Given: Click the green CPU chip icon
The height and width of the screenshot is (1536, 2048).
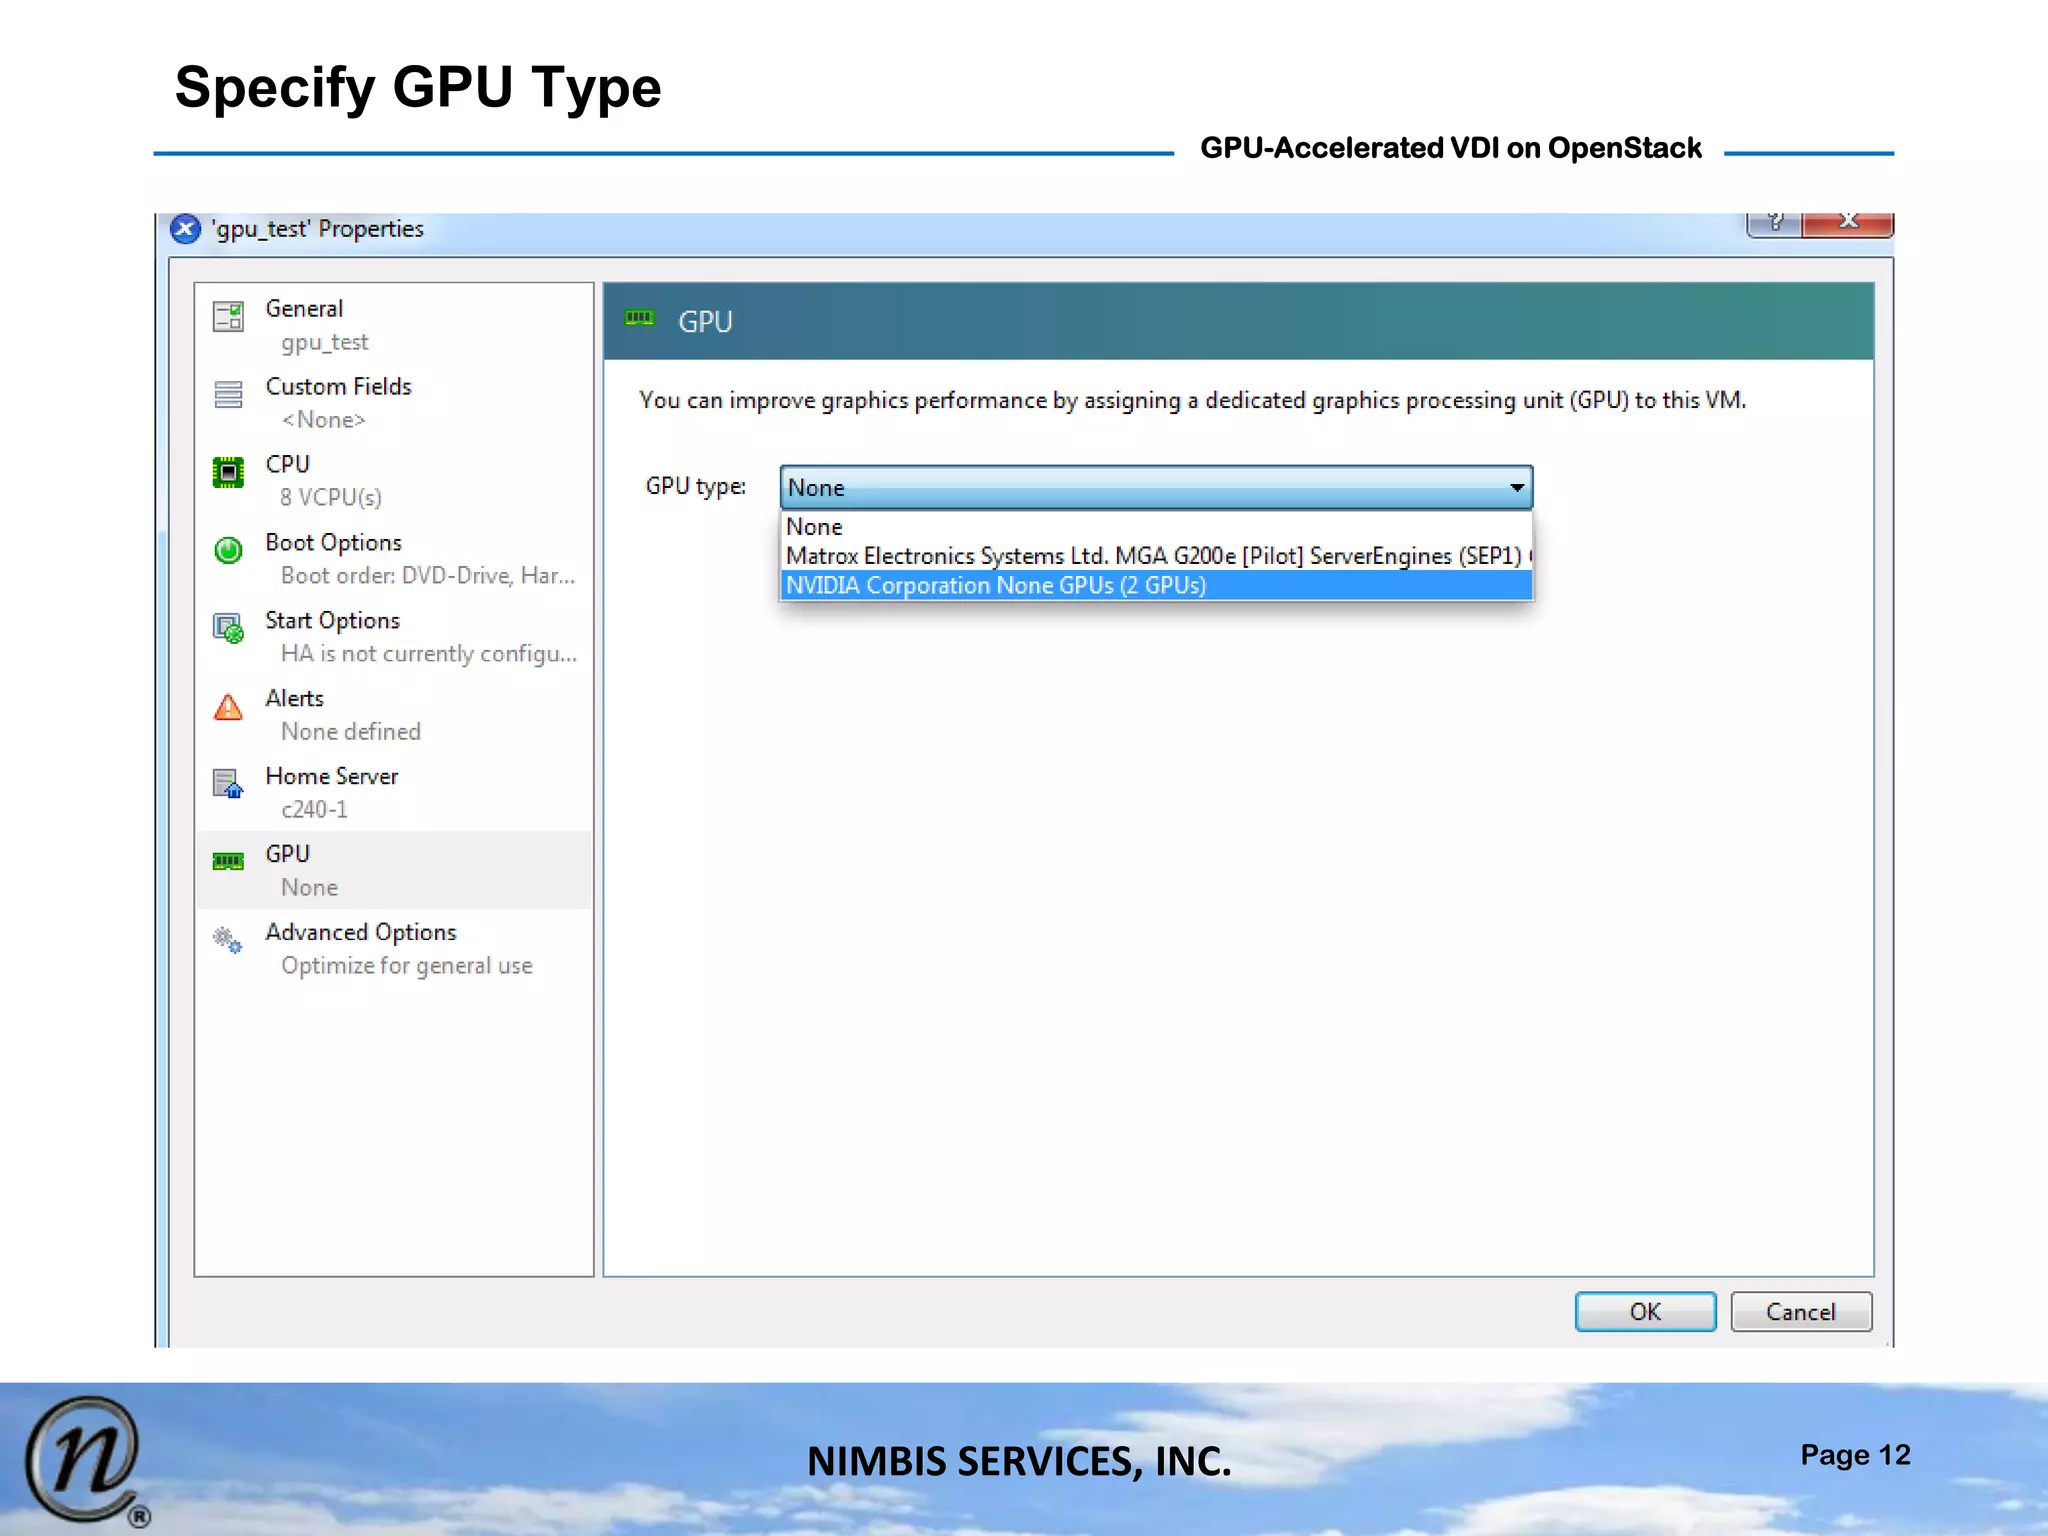Looking at the screenshot, I should coord(228,472).
